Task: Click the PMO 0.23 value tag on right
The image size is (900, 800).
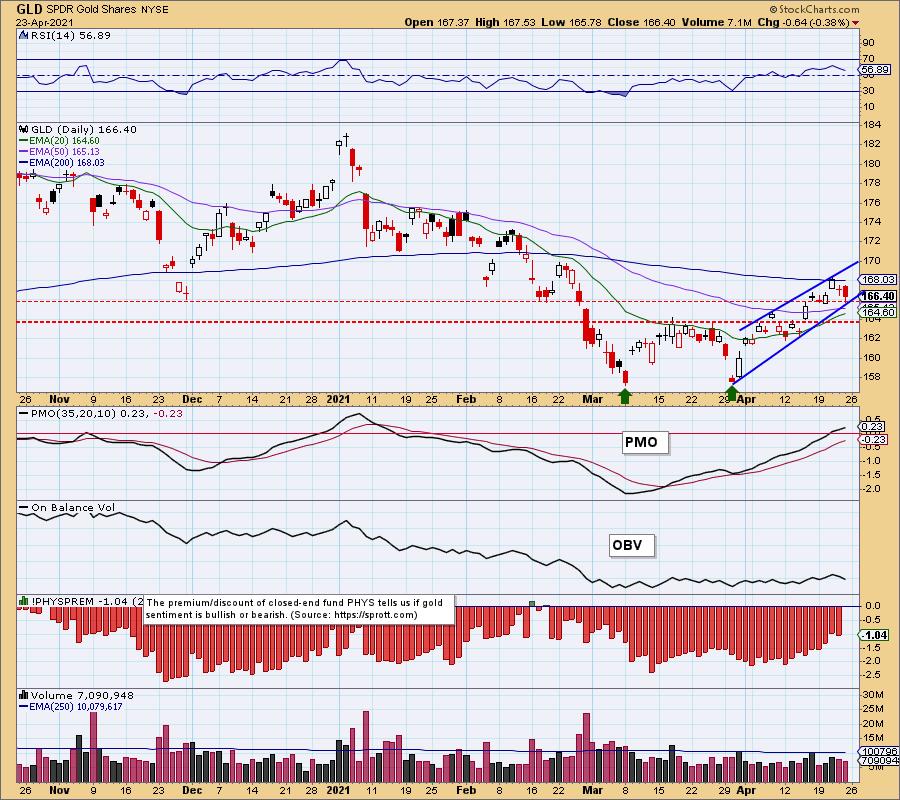Action: [873, 426]
